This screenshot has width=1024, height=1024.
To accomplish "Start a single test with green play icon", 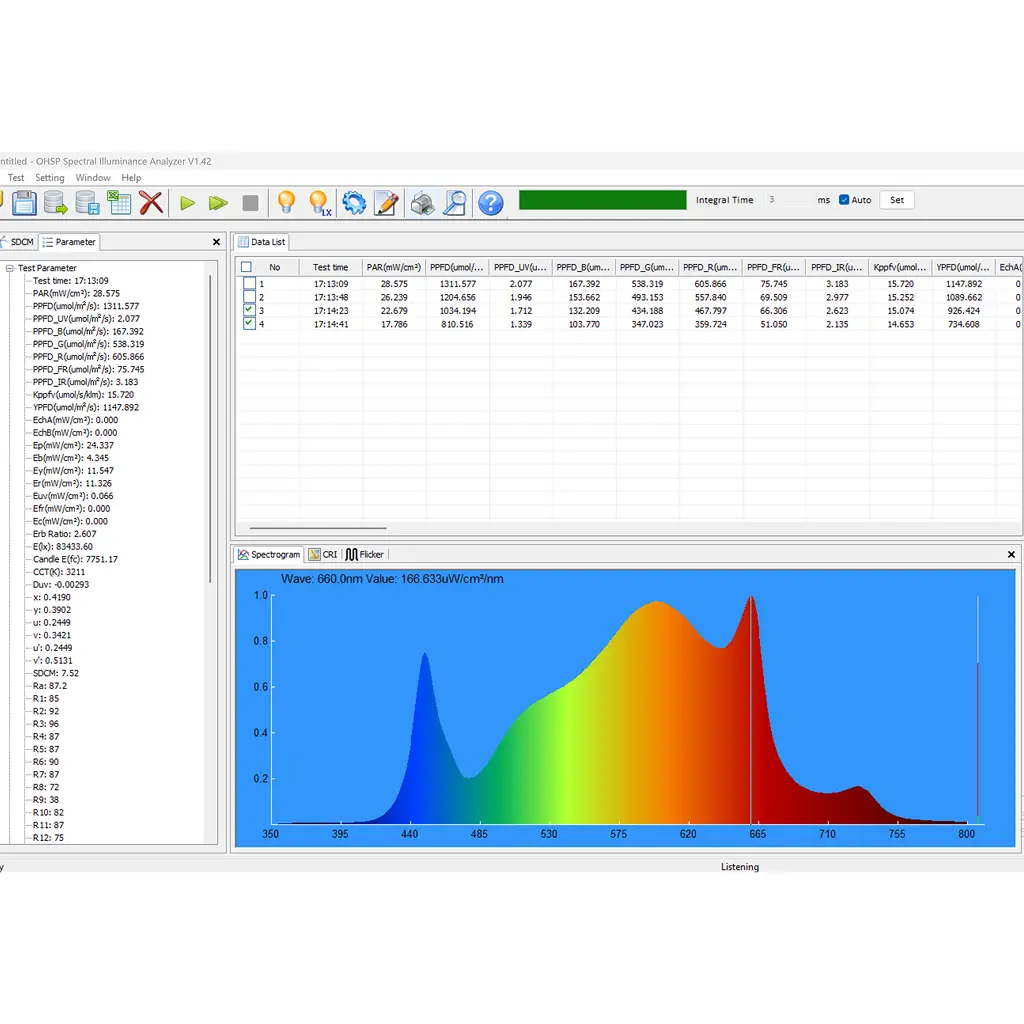I will tap(187, 203).
